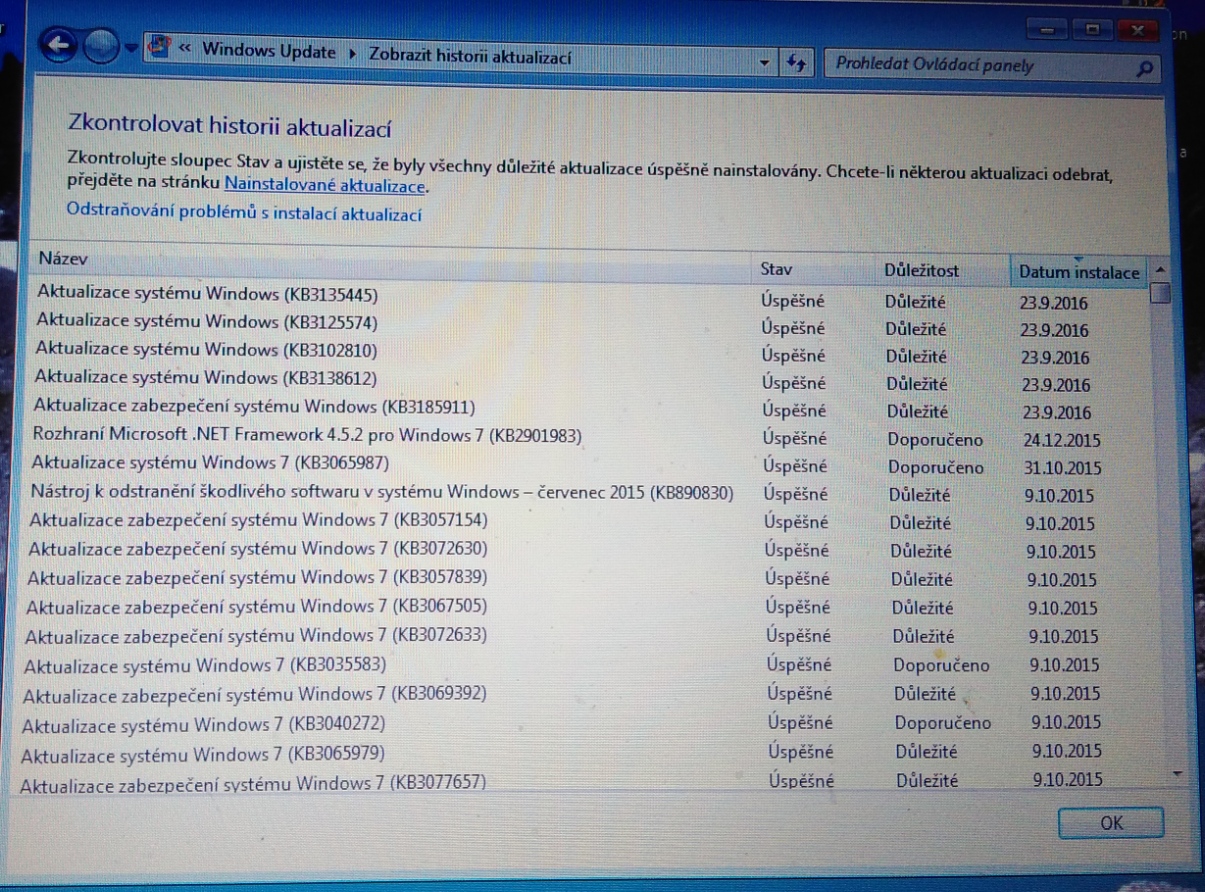This screenshot has width=1205, height=892.
Task: Select security update row KB3057154
Action: coord(590,521)
